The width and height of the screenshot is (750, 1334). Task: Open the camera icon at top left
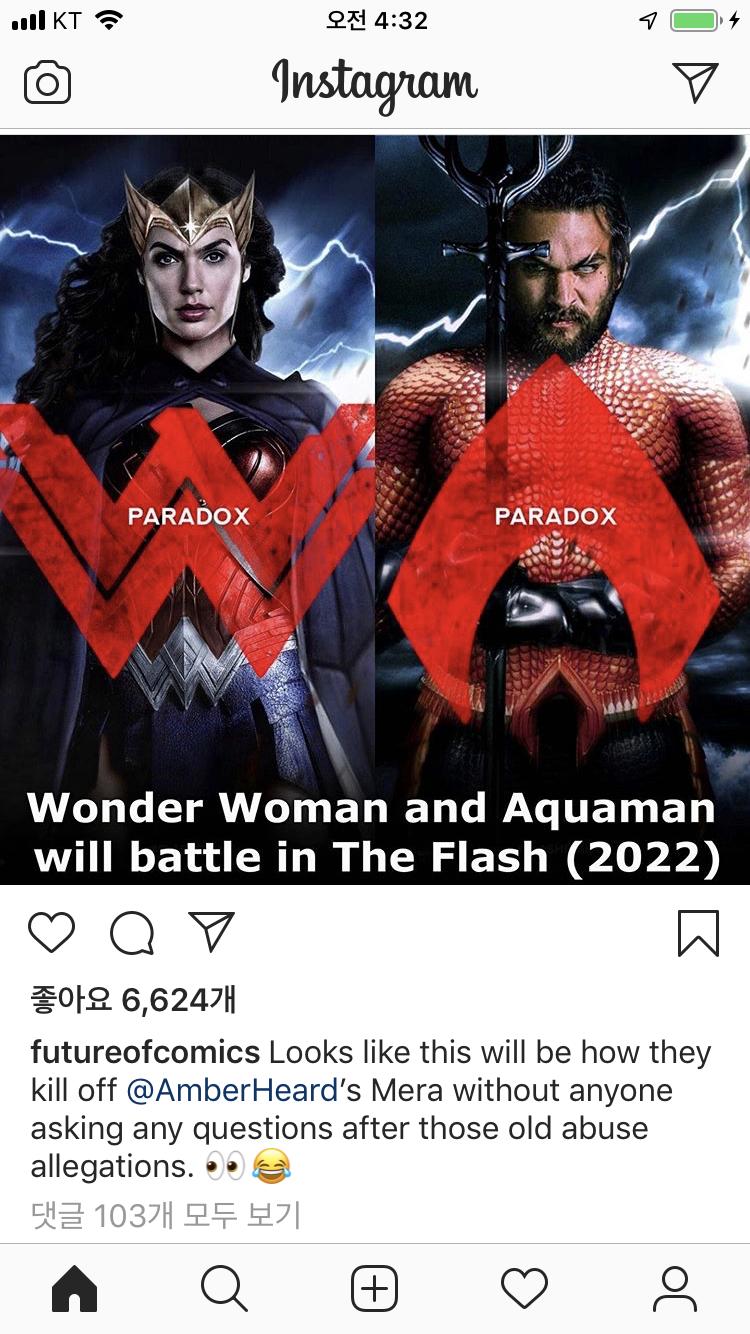coord(47,83)
